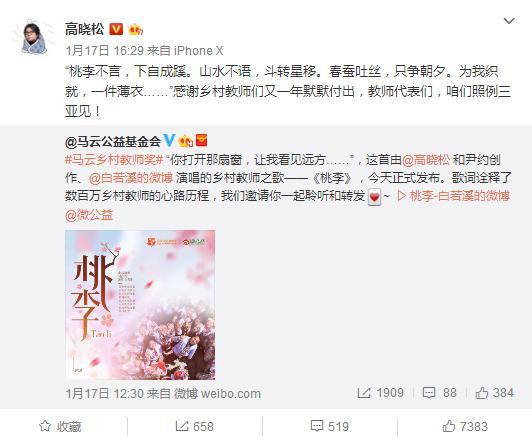This screenshot has width=532, height=442.
Task: Play 桃李-白若溪的微博 song link
Action: [x=453, y=196]
